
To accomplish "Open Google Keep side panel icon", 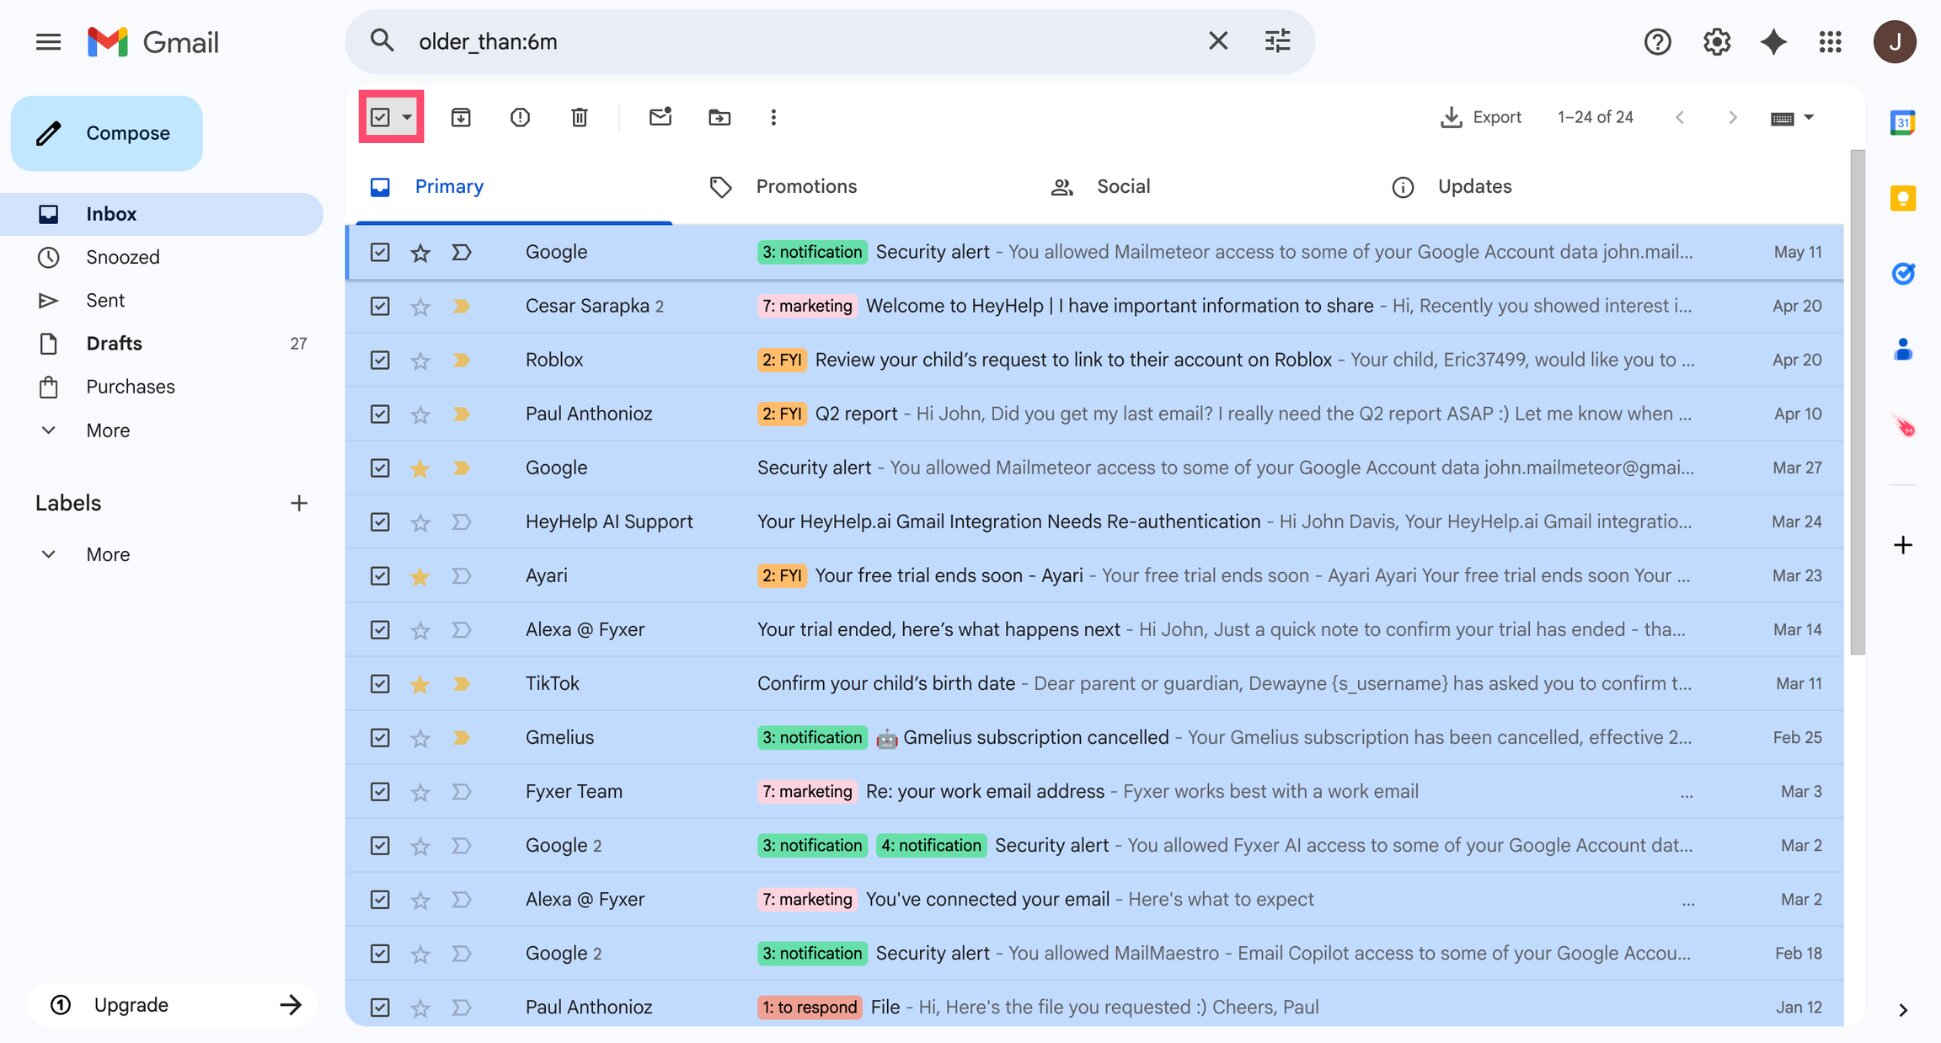I will tap(1902, 198).
